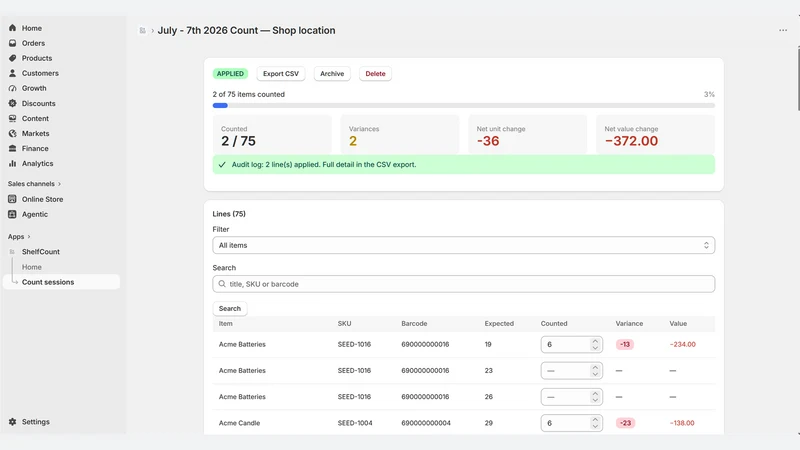Click the Orders inbox icon
The width and height of the screenshot is (800, 450).
click(12, 43)
